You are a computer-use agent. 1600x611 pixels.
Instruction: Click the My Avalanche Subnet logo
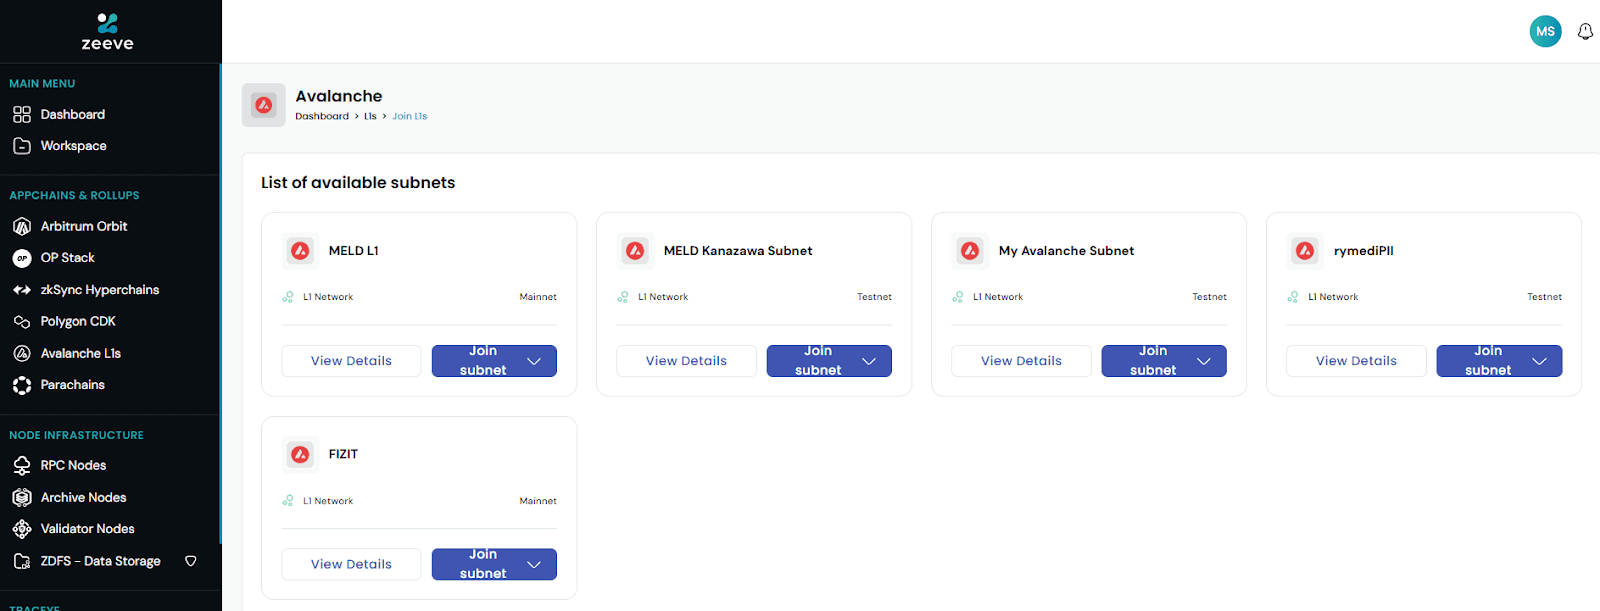point(970,251)
